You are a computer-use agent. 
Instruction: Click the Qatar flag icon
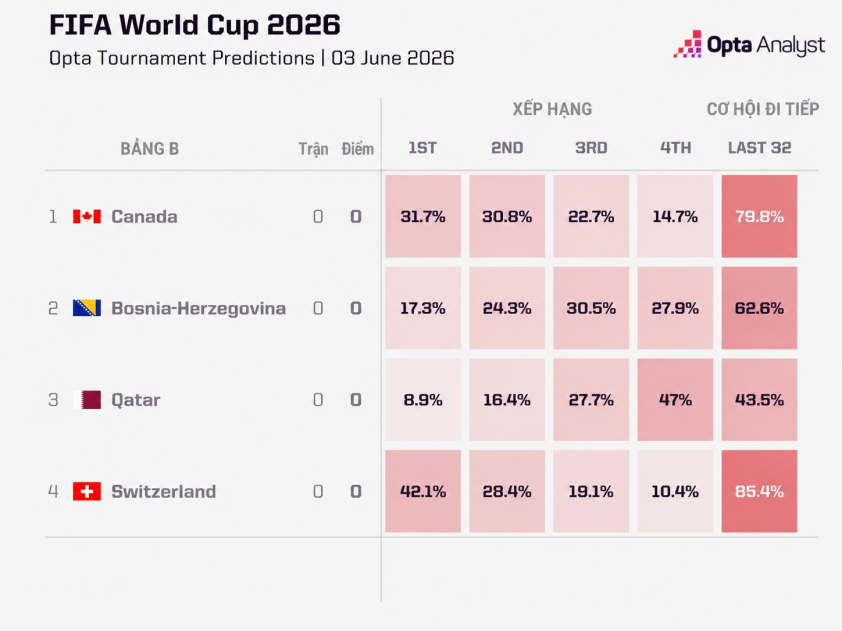(87, 400)
